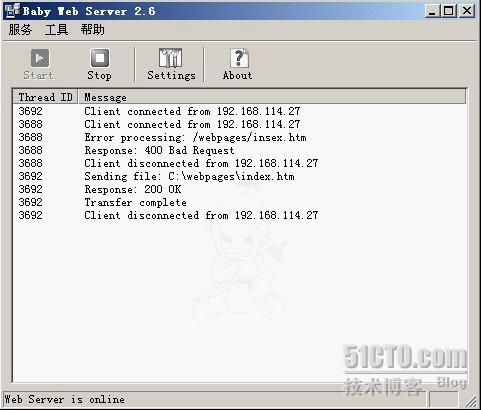Open the 工具 menu
Viewport: 481px width, 410px height.
click(57, 30)
